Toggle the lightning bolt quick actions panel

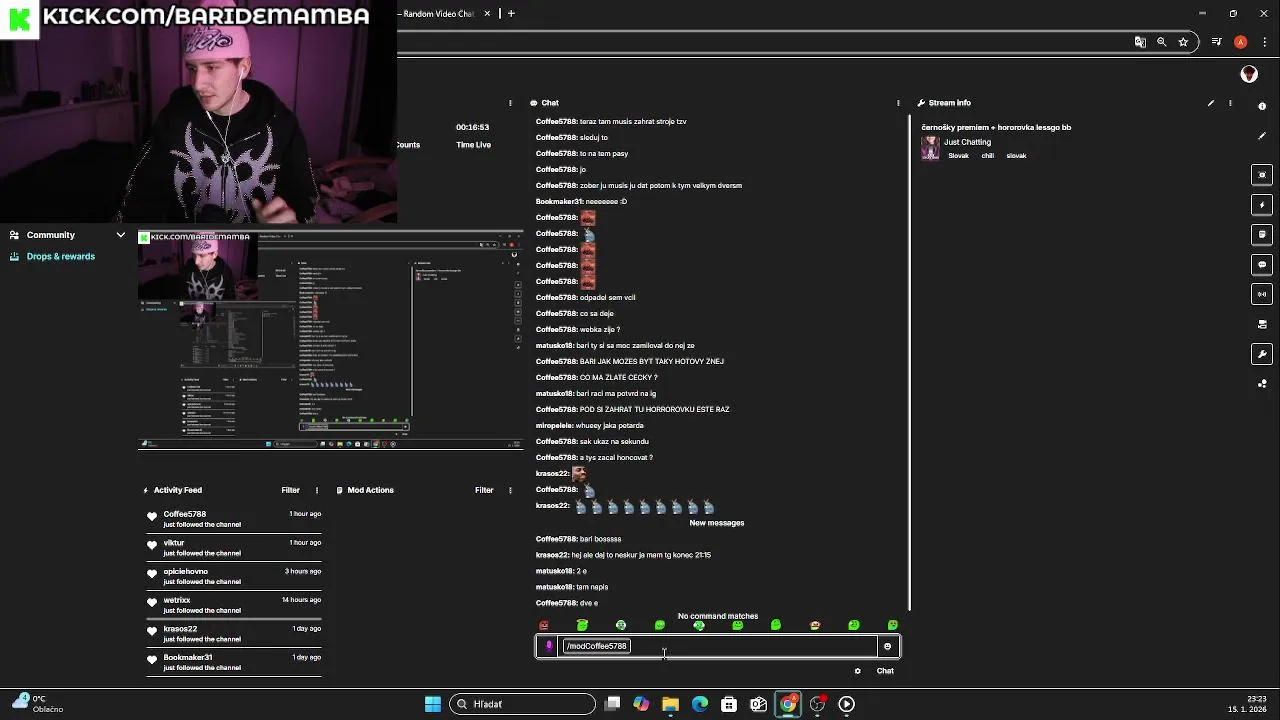[1262, 205]
